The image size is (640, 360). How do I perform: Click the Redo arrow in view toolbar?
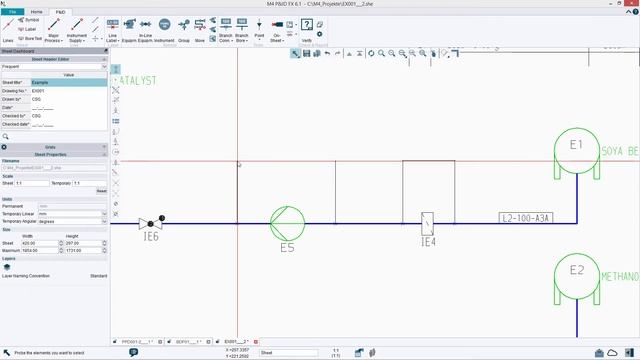pos(338,53)
